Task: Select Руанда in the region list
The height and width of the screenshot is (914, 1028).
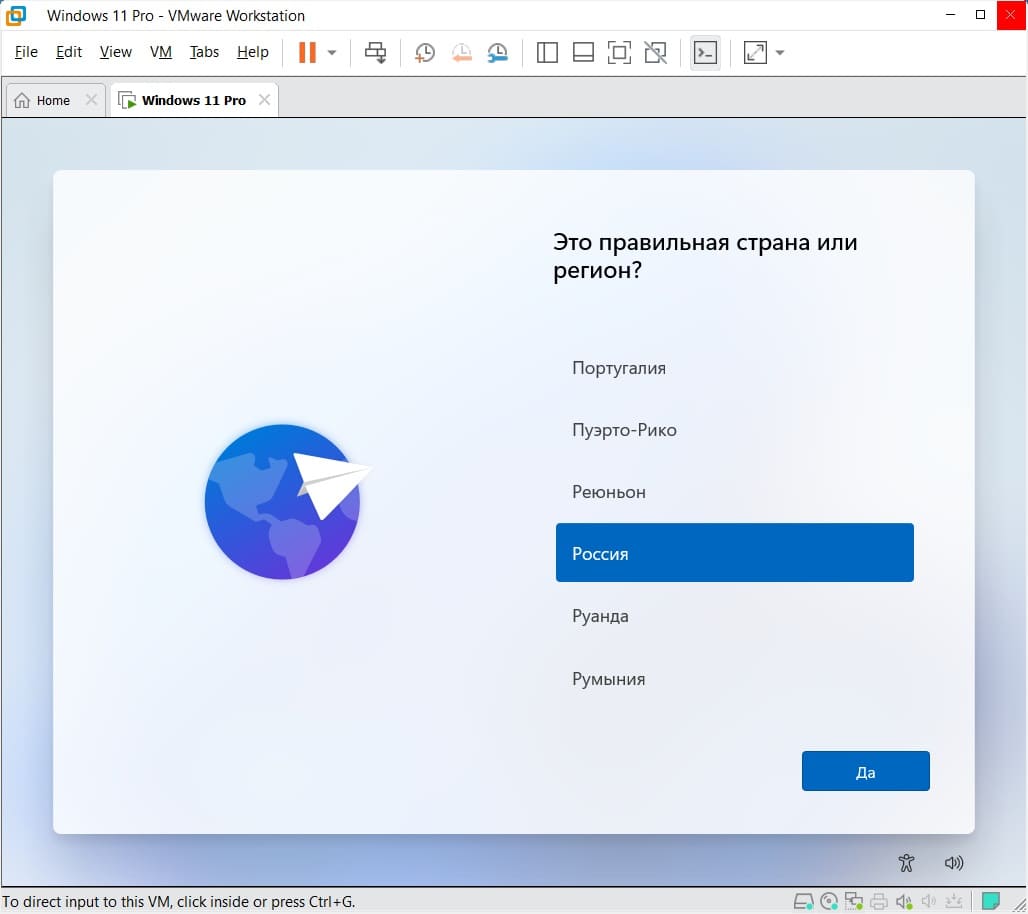Action: tap(734, 616)
